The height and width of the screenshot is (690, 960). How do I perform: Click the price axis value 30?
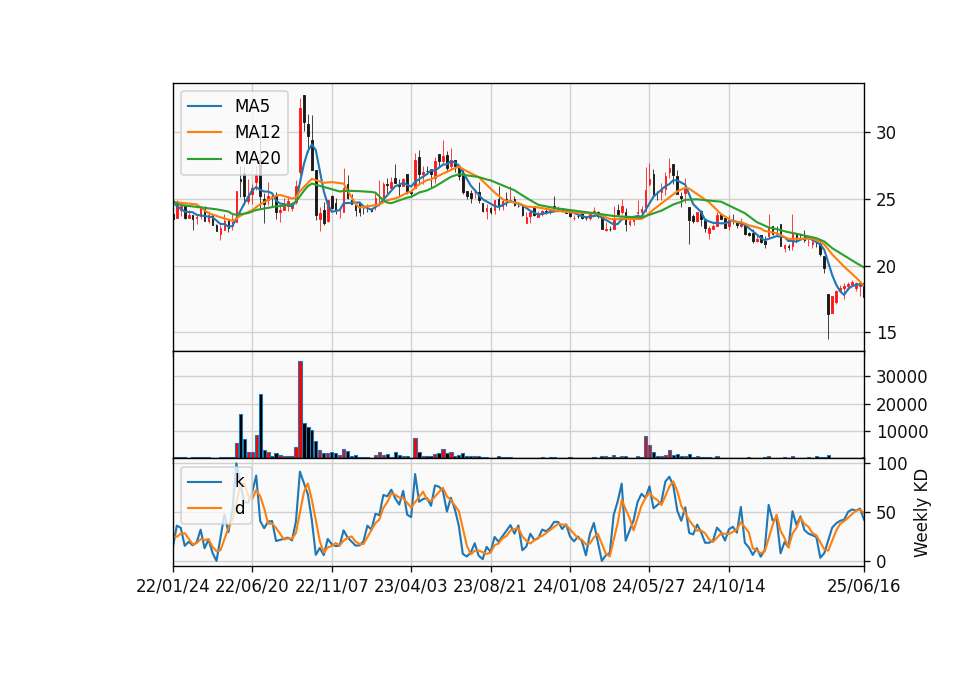pyautogui.click(x=886, y=133)
